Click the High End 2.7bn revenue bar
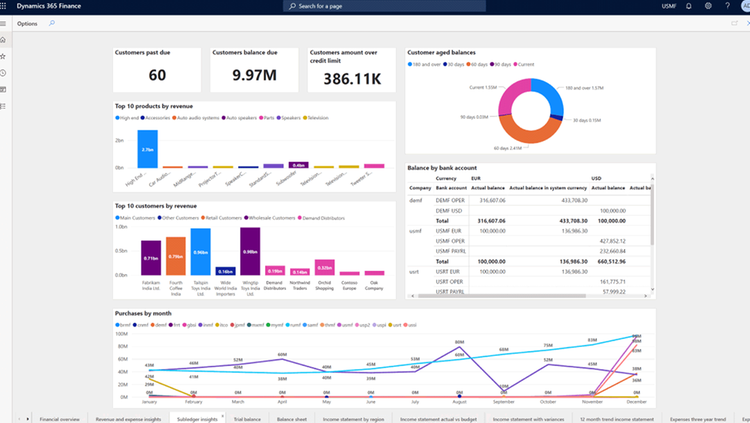Screen dimensions: 750x423 click(x=147, y=149)
